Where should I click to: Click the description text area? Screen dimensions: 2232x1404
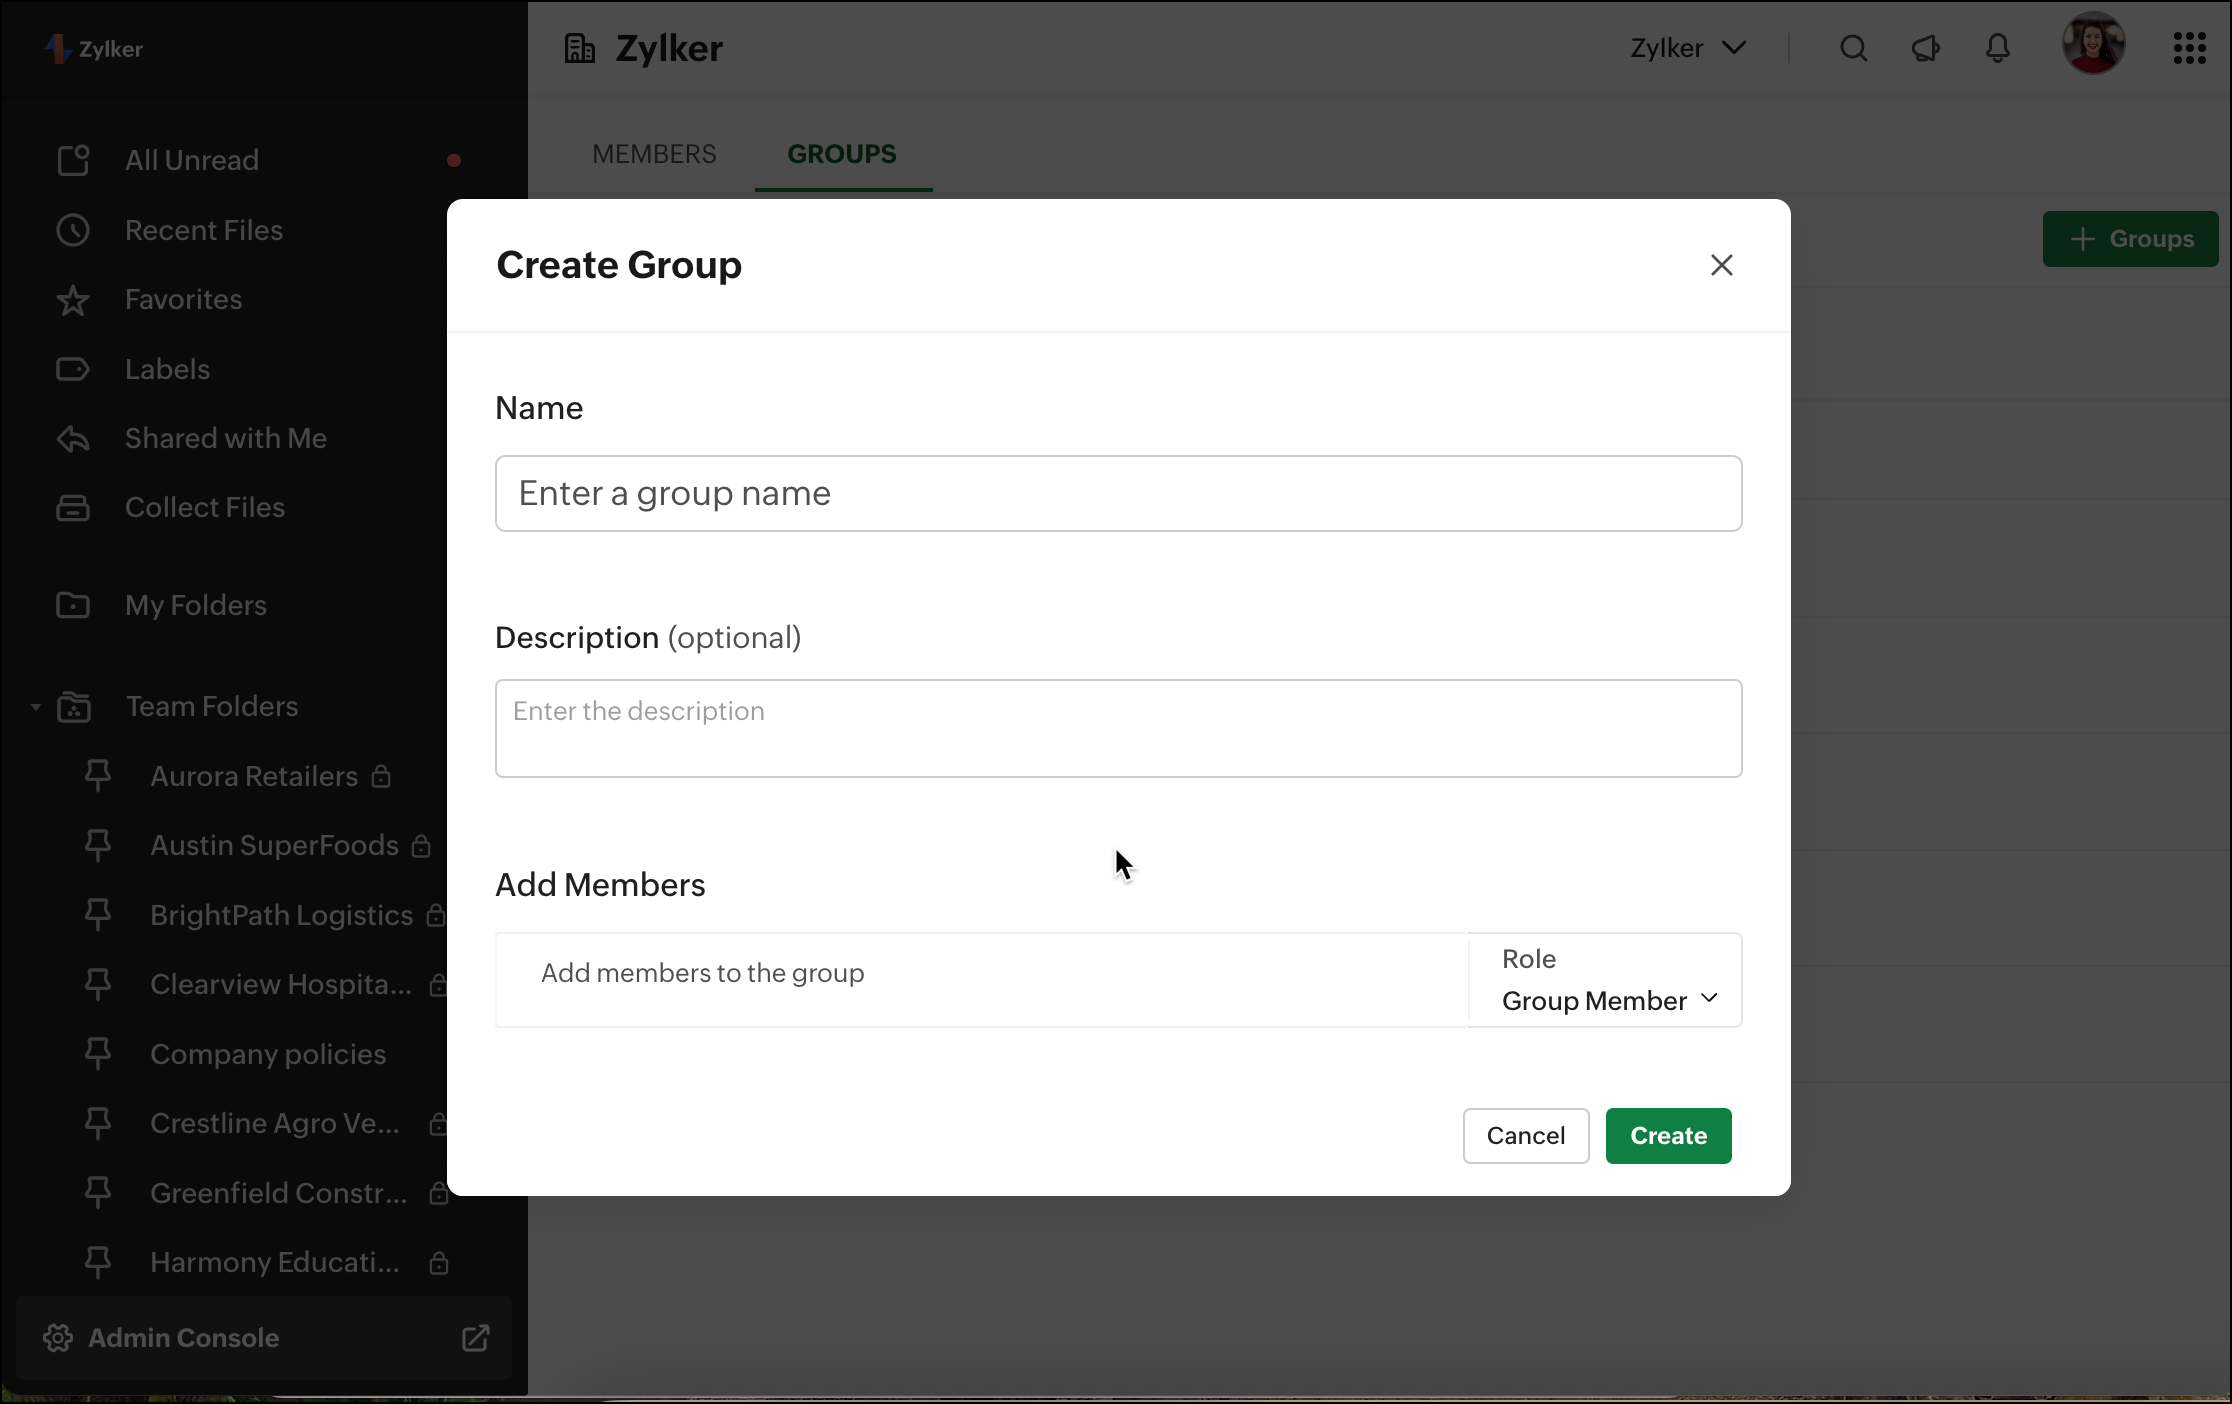click(1118, 728)
